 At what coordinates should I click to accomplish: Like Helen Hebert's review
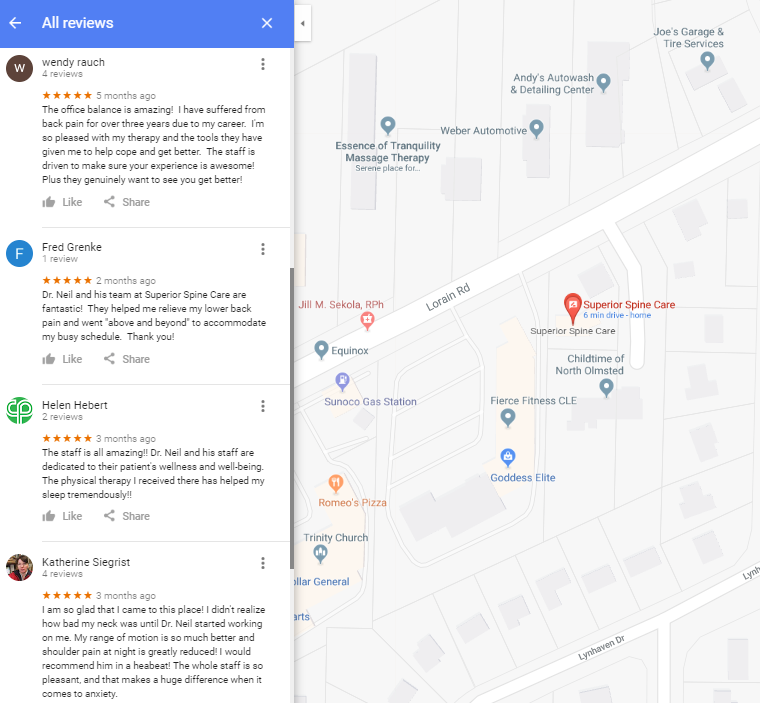click(62, 516)
